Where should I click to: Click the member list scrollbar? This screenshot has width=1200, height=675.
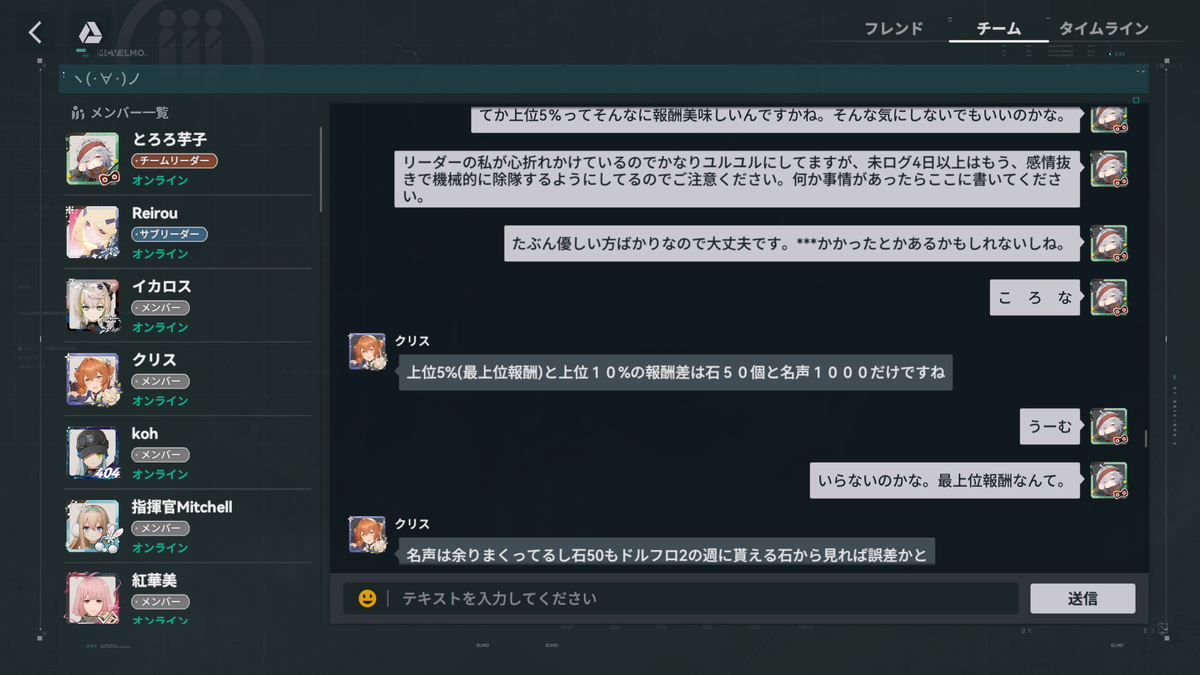[321, 168]
